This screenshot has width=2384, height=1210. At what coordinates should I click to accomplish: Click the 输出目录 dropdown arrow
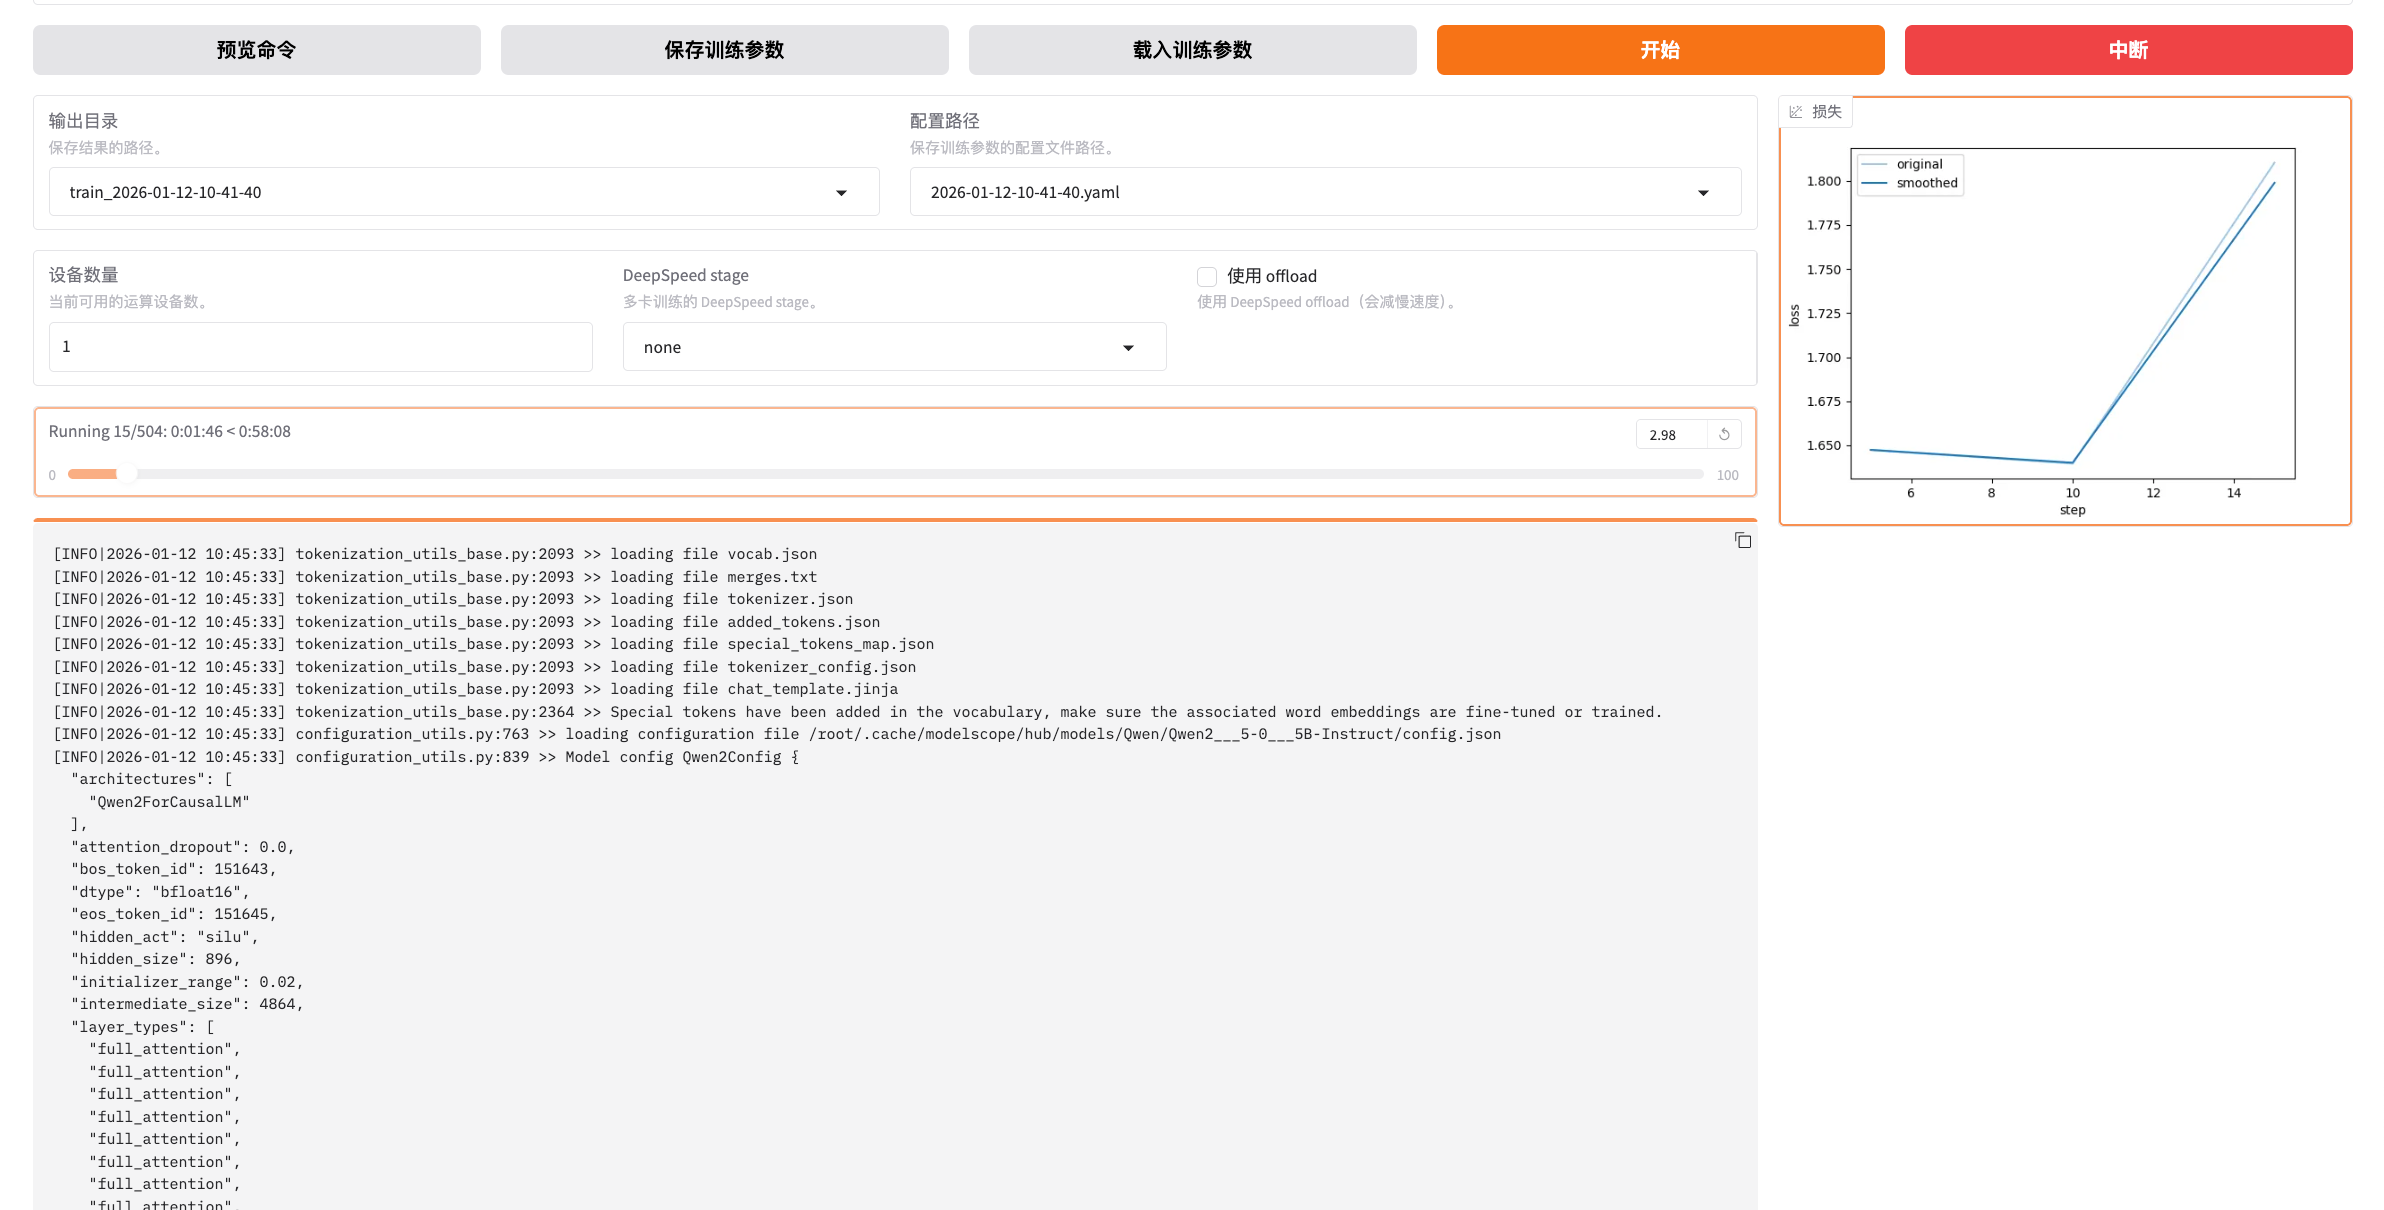tap(841, 193)
